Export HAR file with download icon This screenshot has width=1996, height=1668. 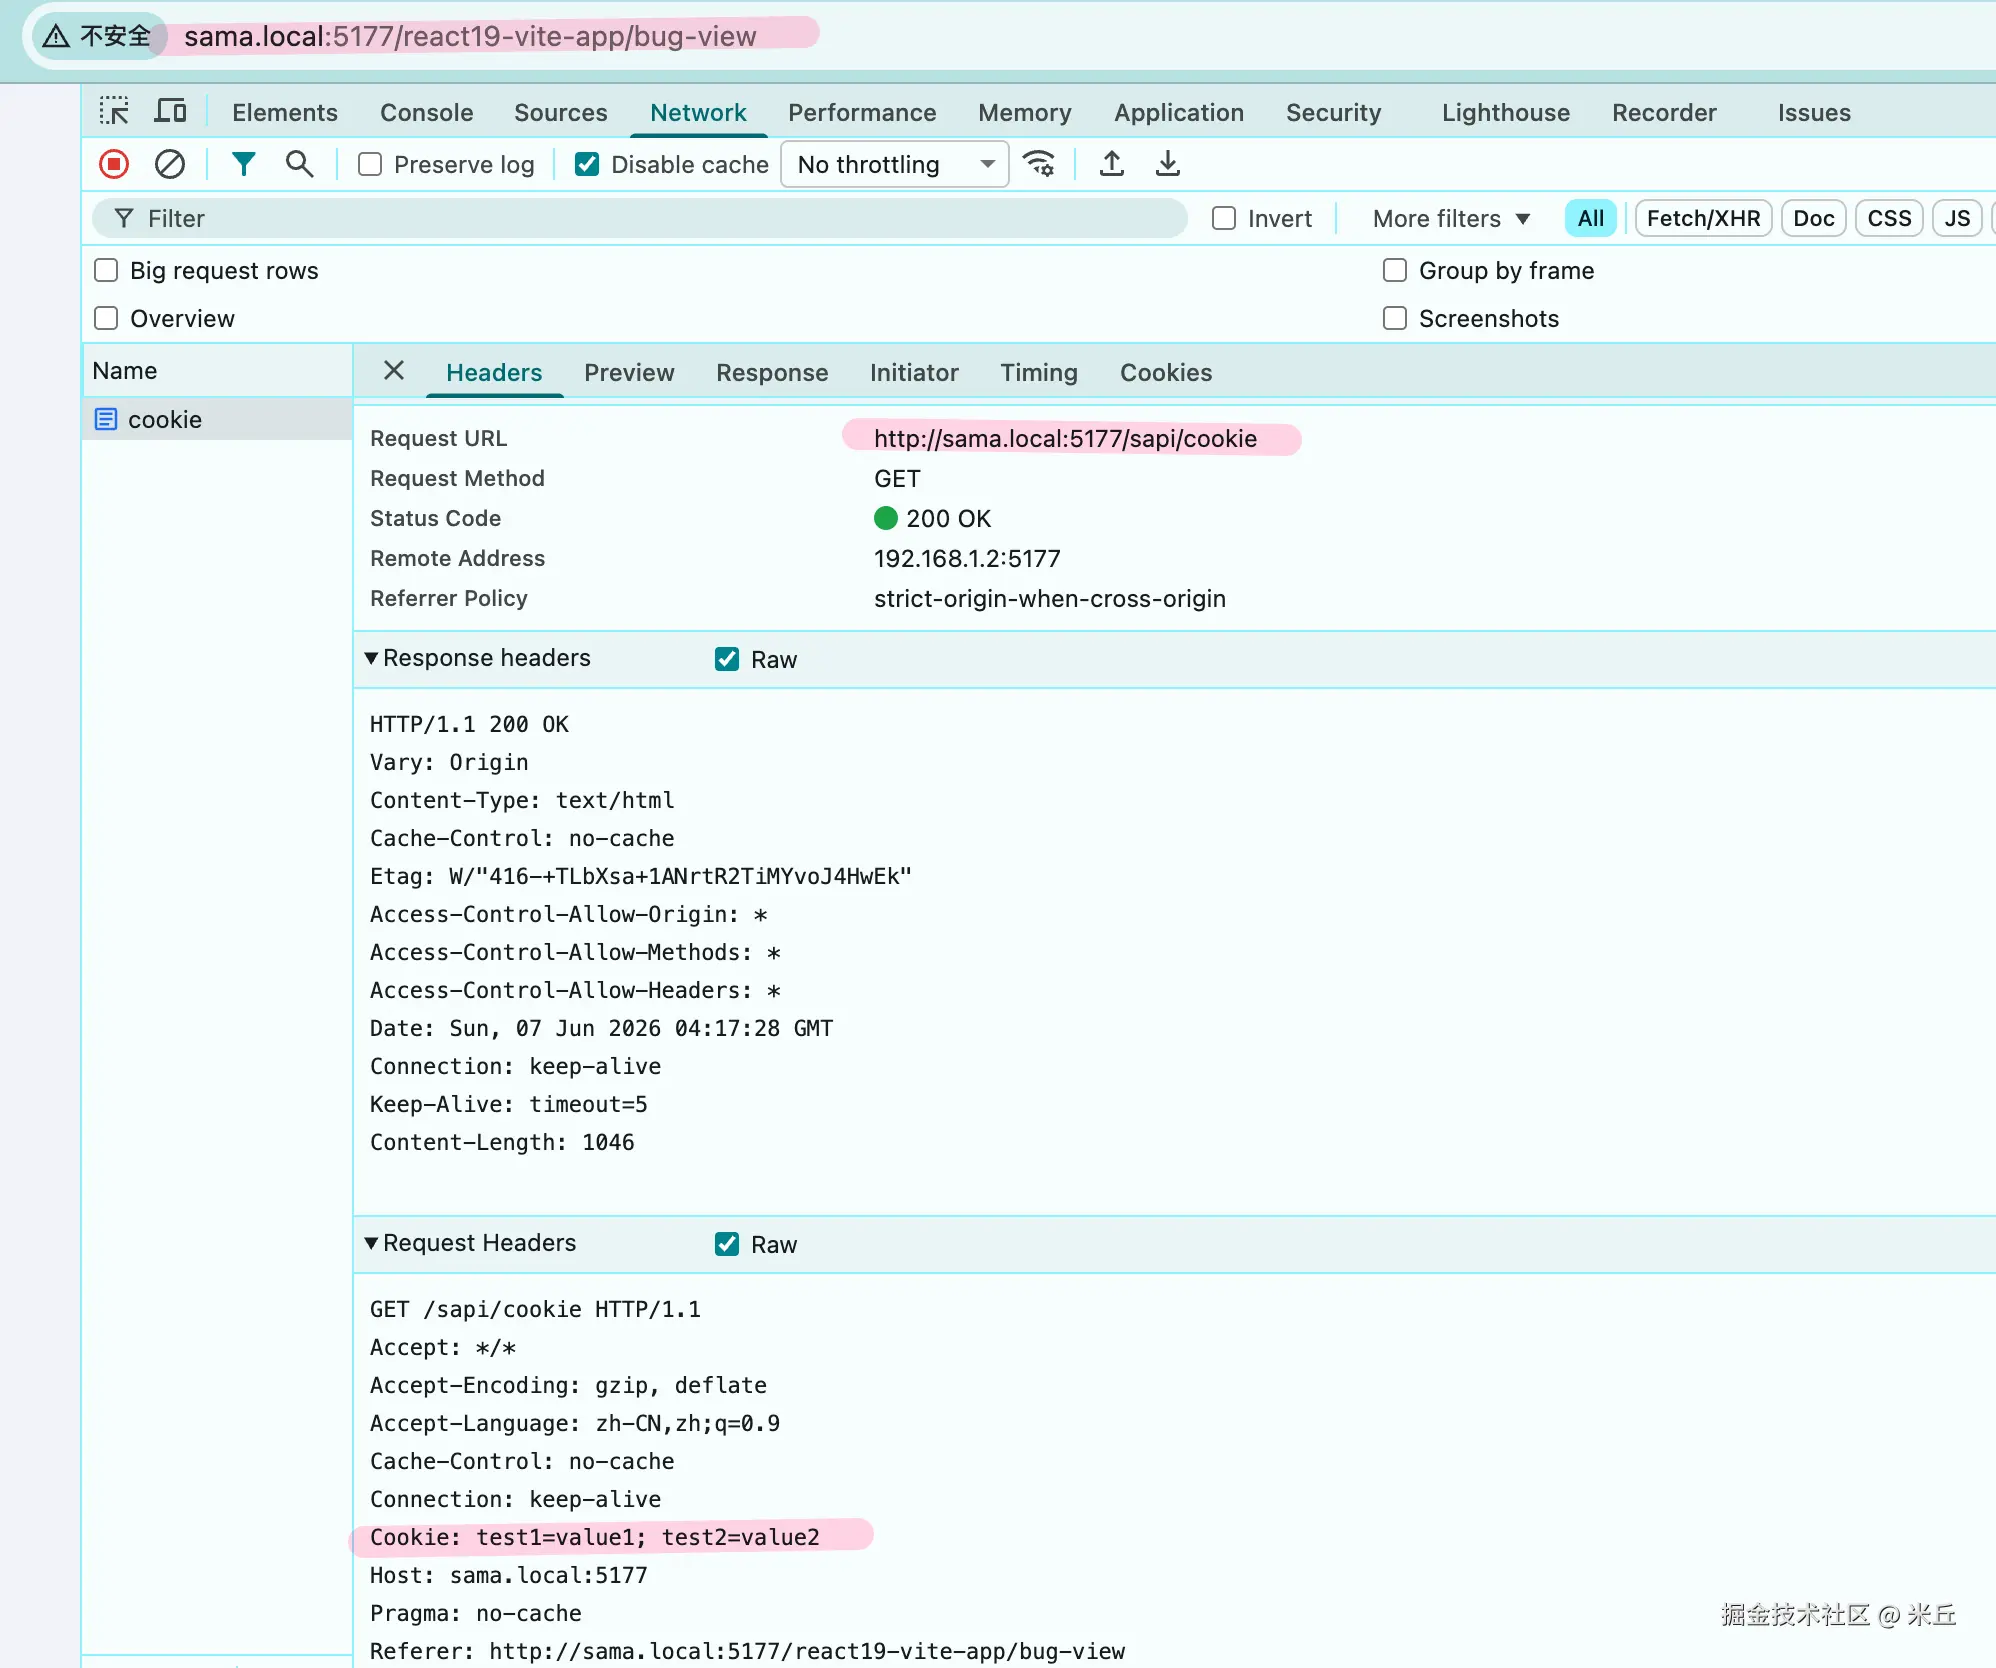[x=1167, y=164]
